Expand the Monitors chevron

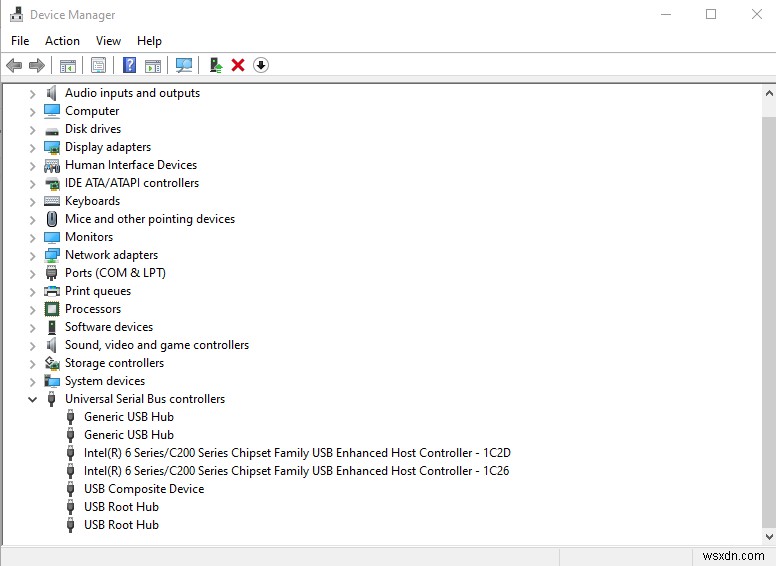pos(32,237)
